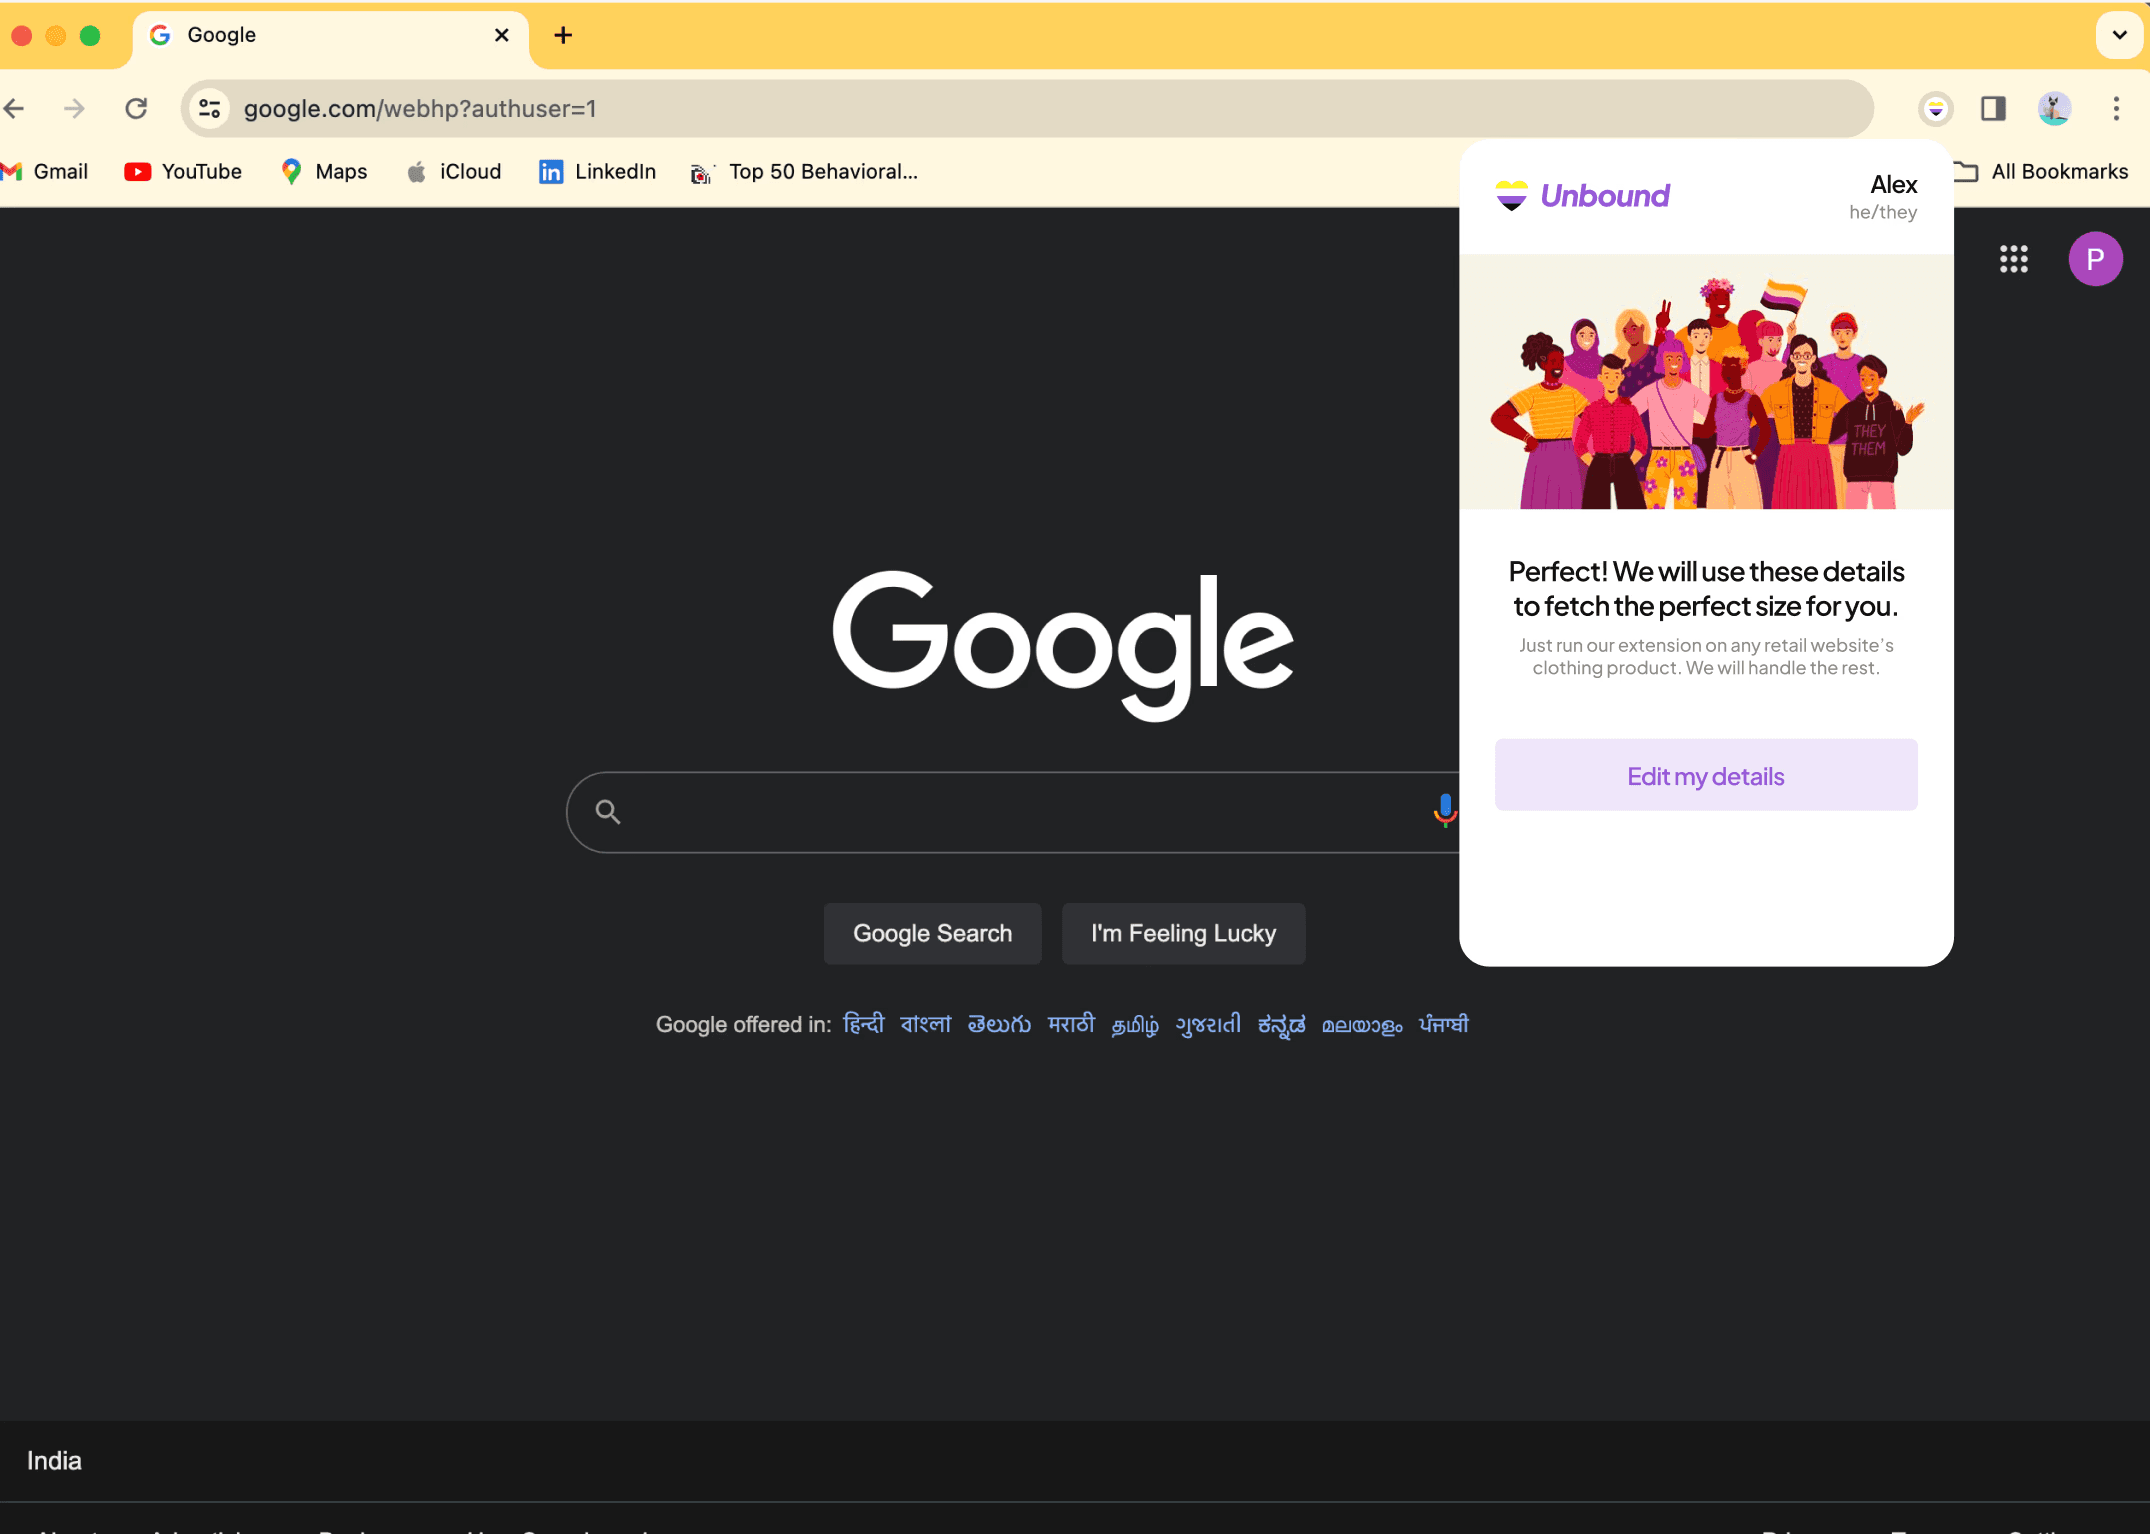The width and height of the screenshot is (2150, 1534).
Task: Click the Google Search button
Action: [932, 933]
